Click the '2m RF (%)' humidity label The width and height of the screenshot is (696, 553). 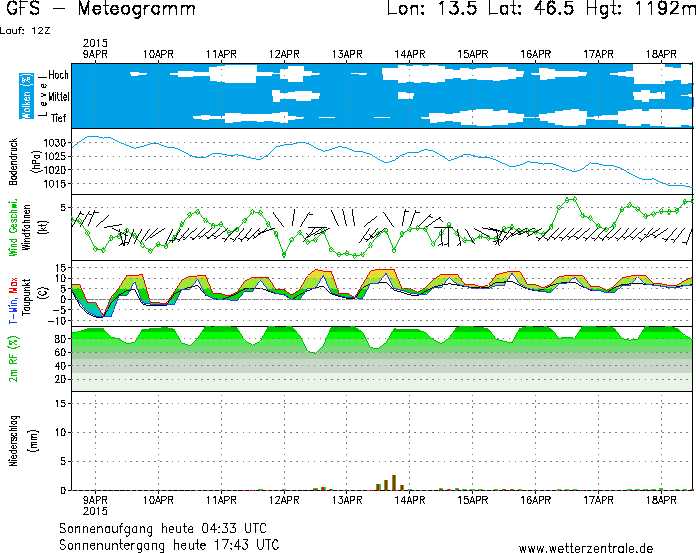coord(13,359)
